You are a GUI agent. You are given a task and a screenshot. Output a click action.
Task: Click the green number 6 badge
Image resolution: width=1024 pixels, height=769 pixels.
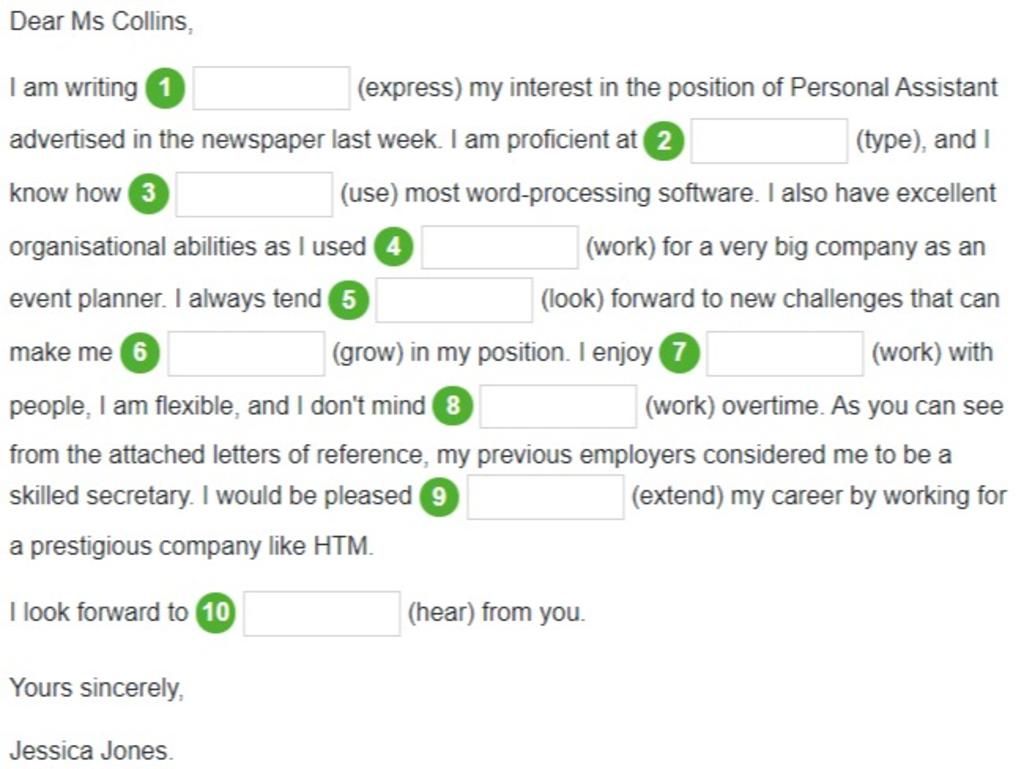[140, 353]
